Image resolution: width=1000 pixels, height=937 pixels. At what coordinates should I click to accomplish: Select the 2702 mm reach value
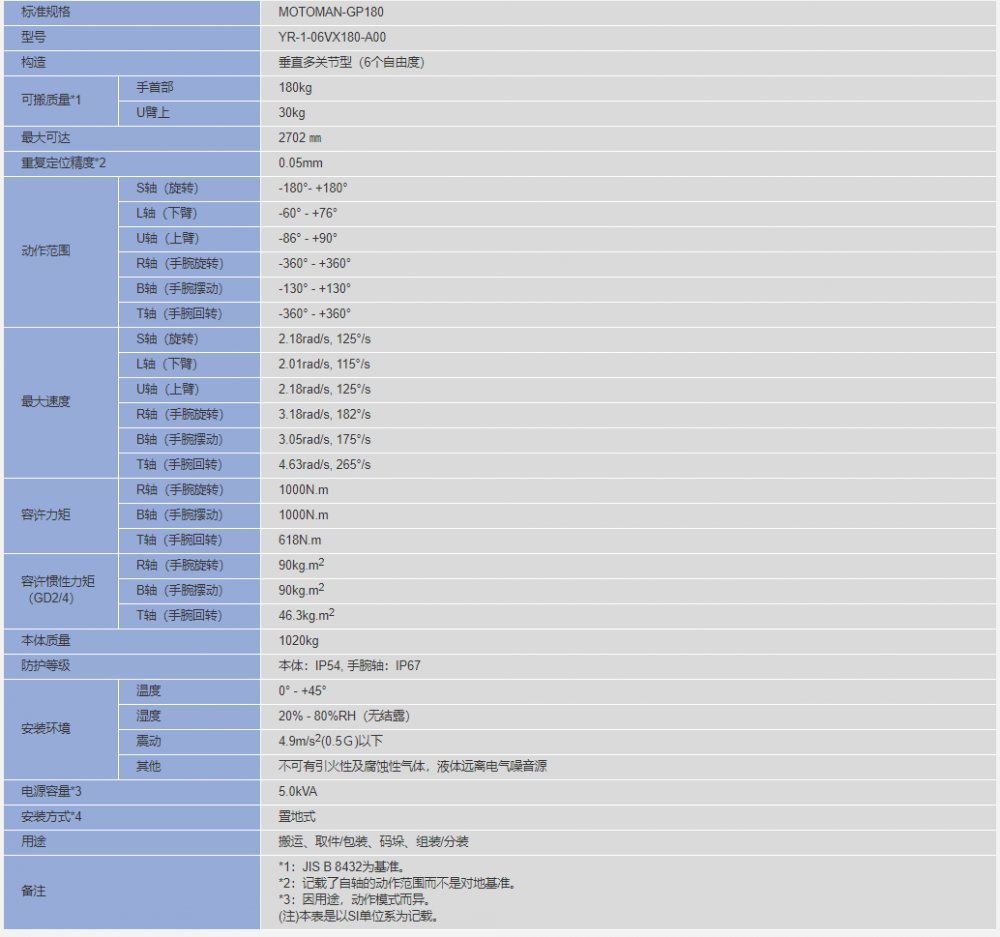(x=300, y=138)
